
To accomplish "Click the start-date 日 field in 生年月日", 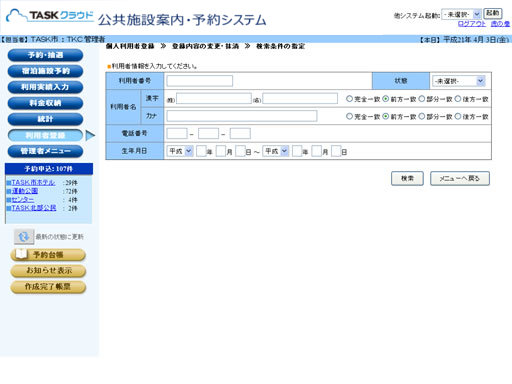I will [x=240, y=151].
